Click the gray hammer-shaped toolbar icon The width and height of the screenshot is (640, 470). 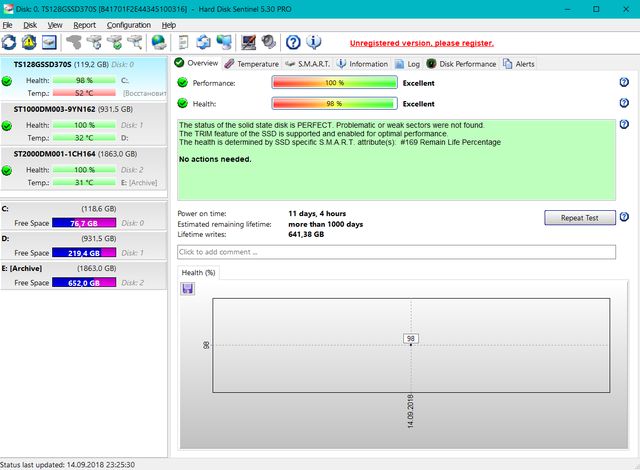pos(74,42)
